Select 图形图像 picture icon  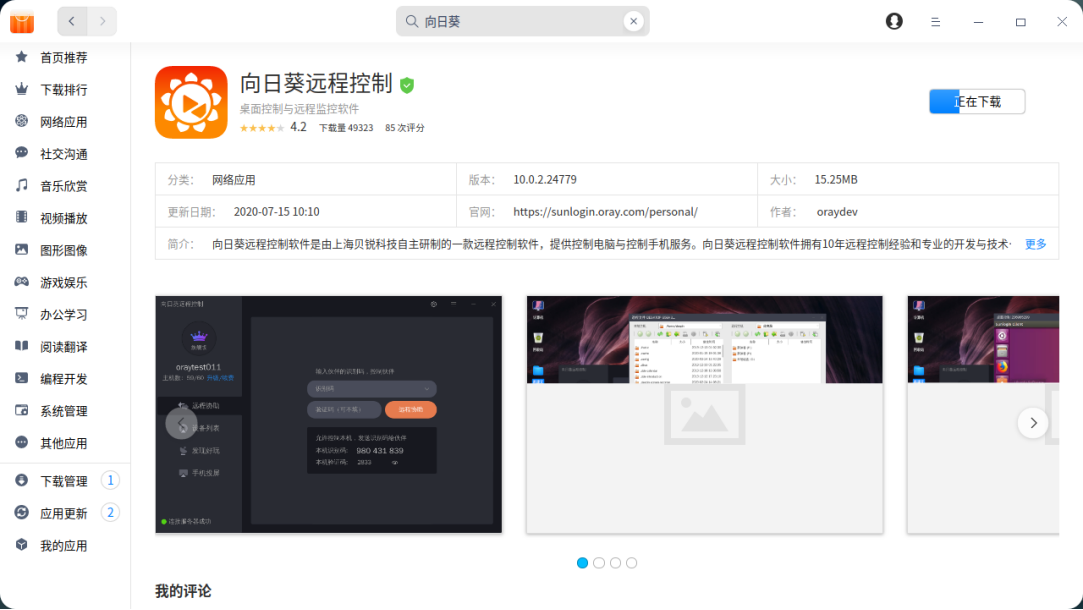click(x=21, y=249)
